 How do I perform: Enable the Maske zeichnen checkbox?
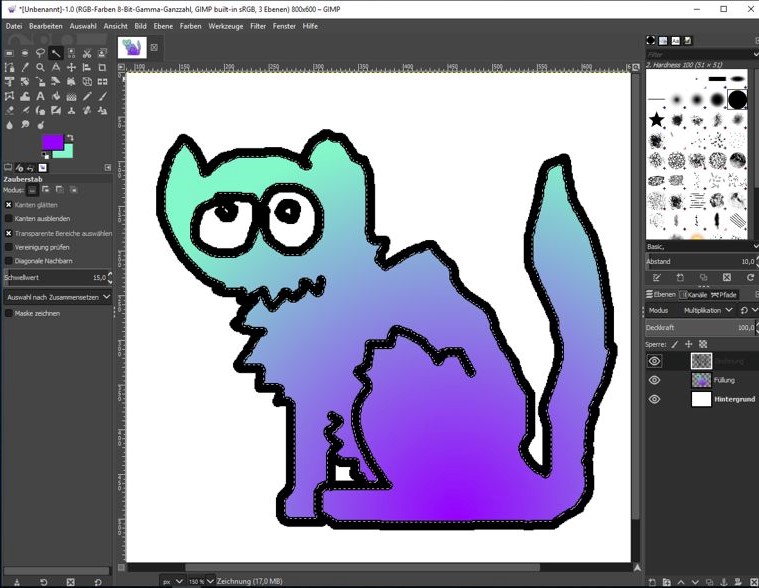click(x=9, y=313)
